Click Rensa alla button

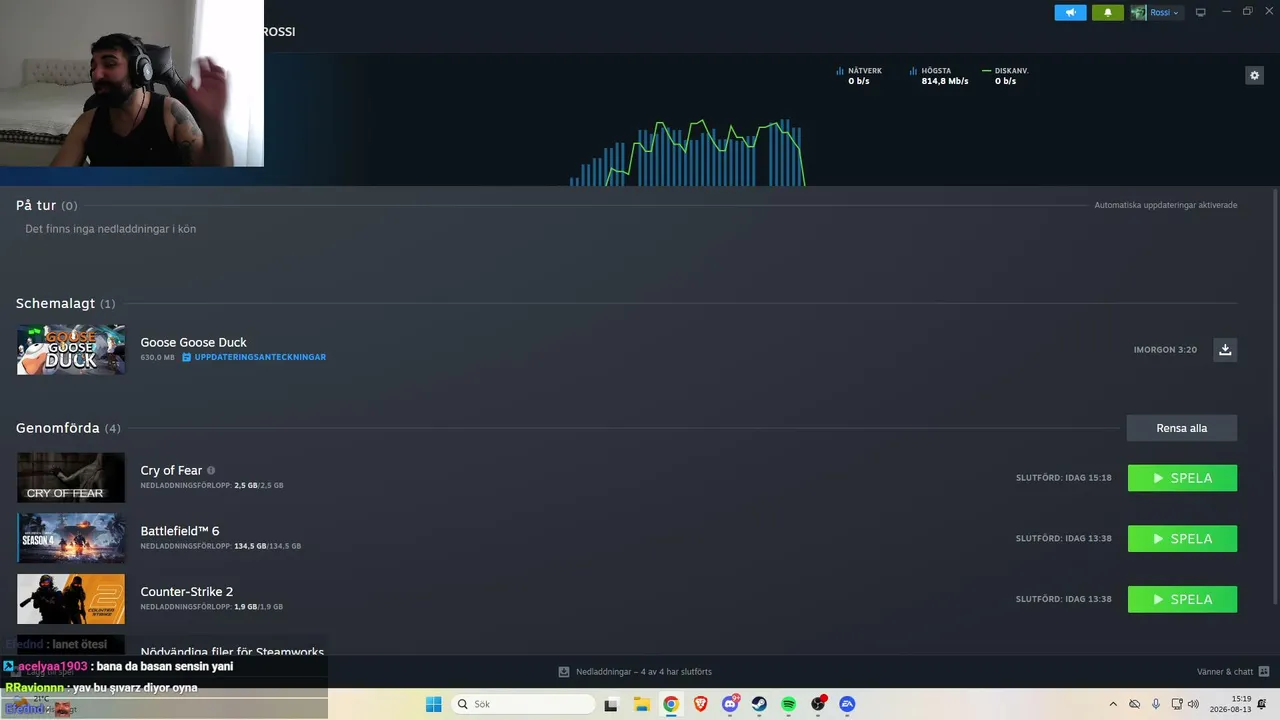click(x=1182, y=428)
